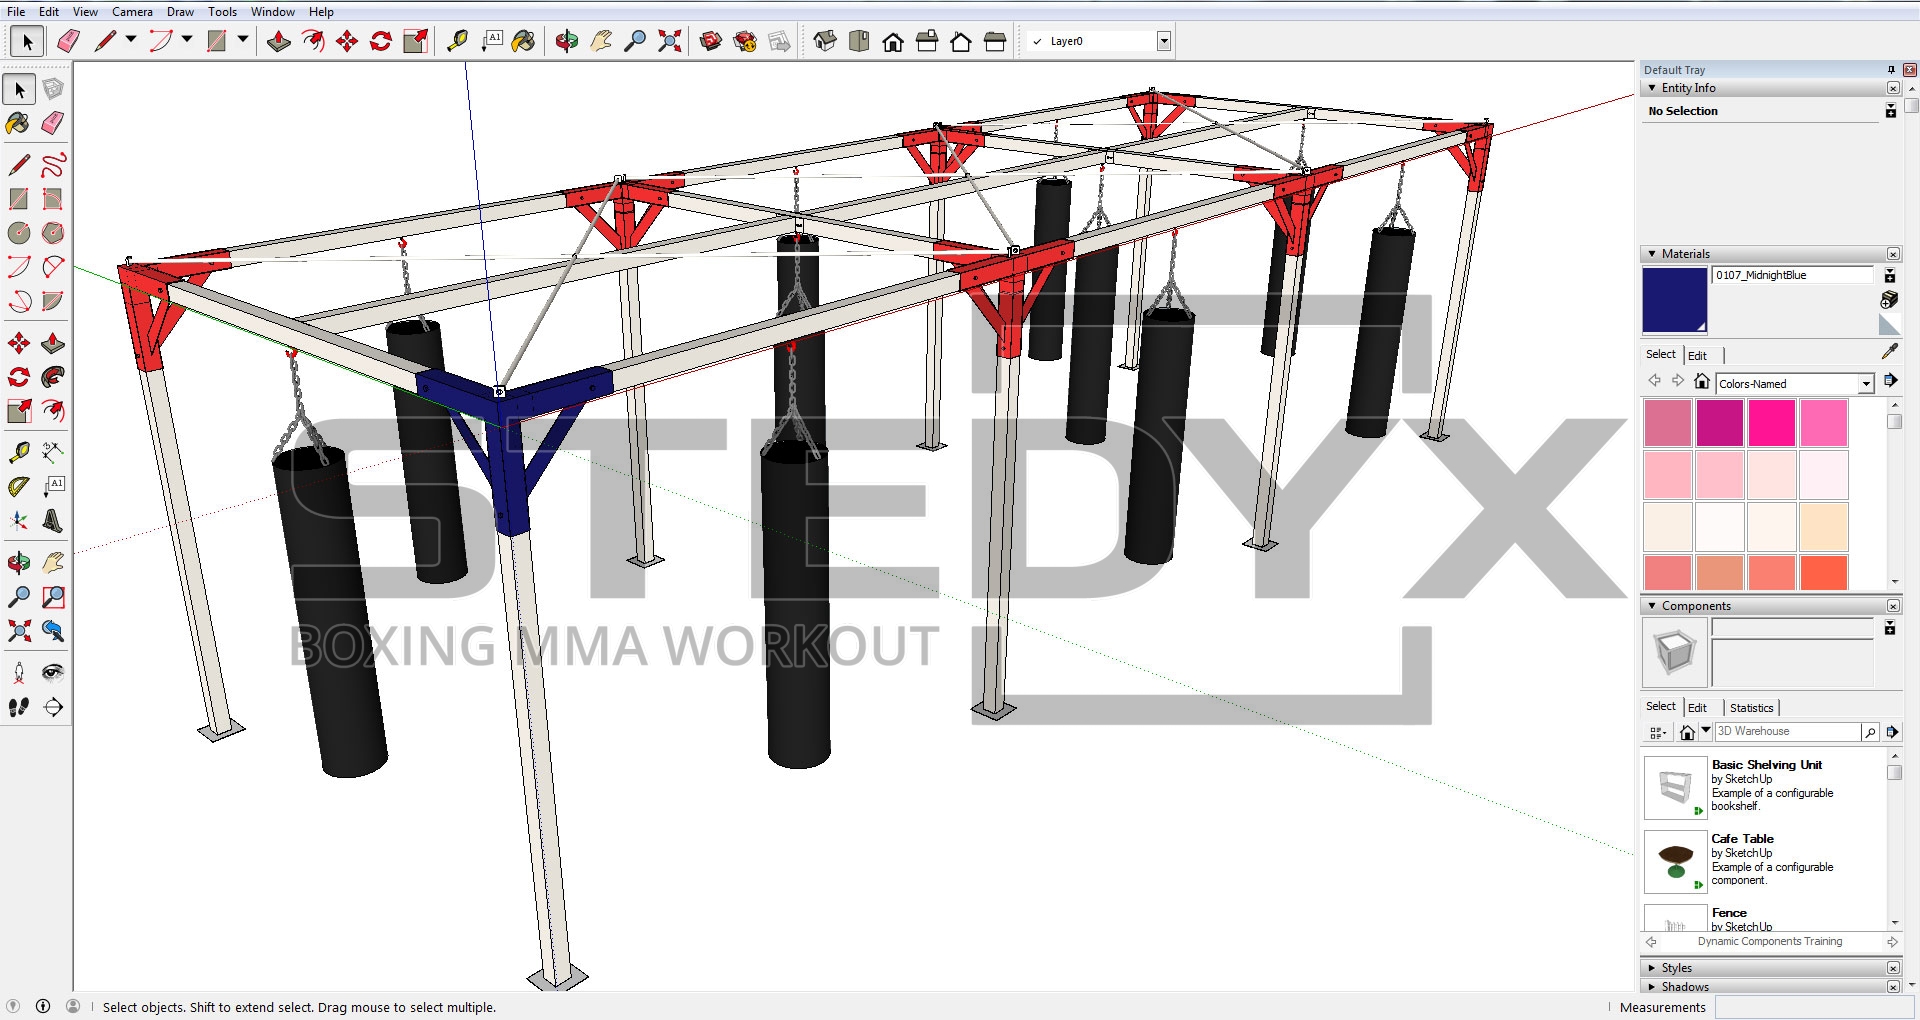Choose the Freehand drawing tool

(53, 165)
